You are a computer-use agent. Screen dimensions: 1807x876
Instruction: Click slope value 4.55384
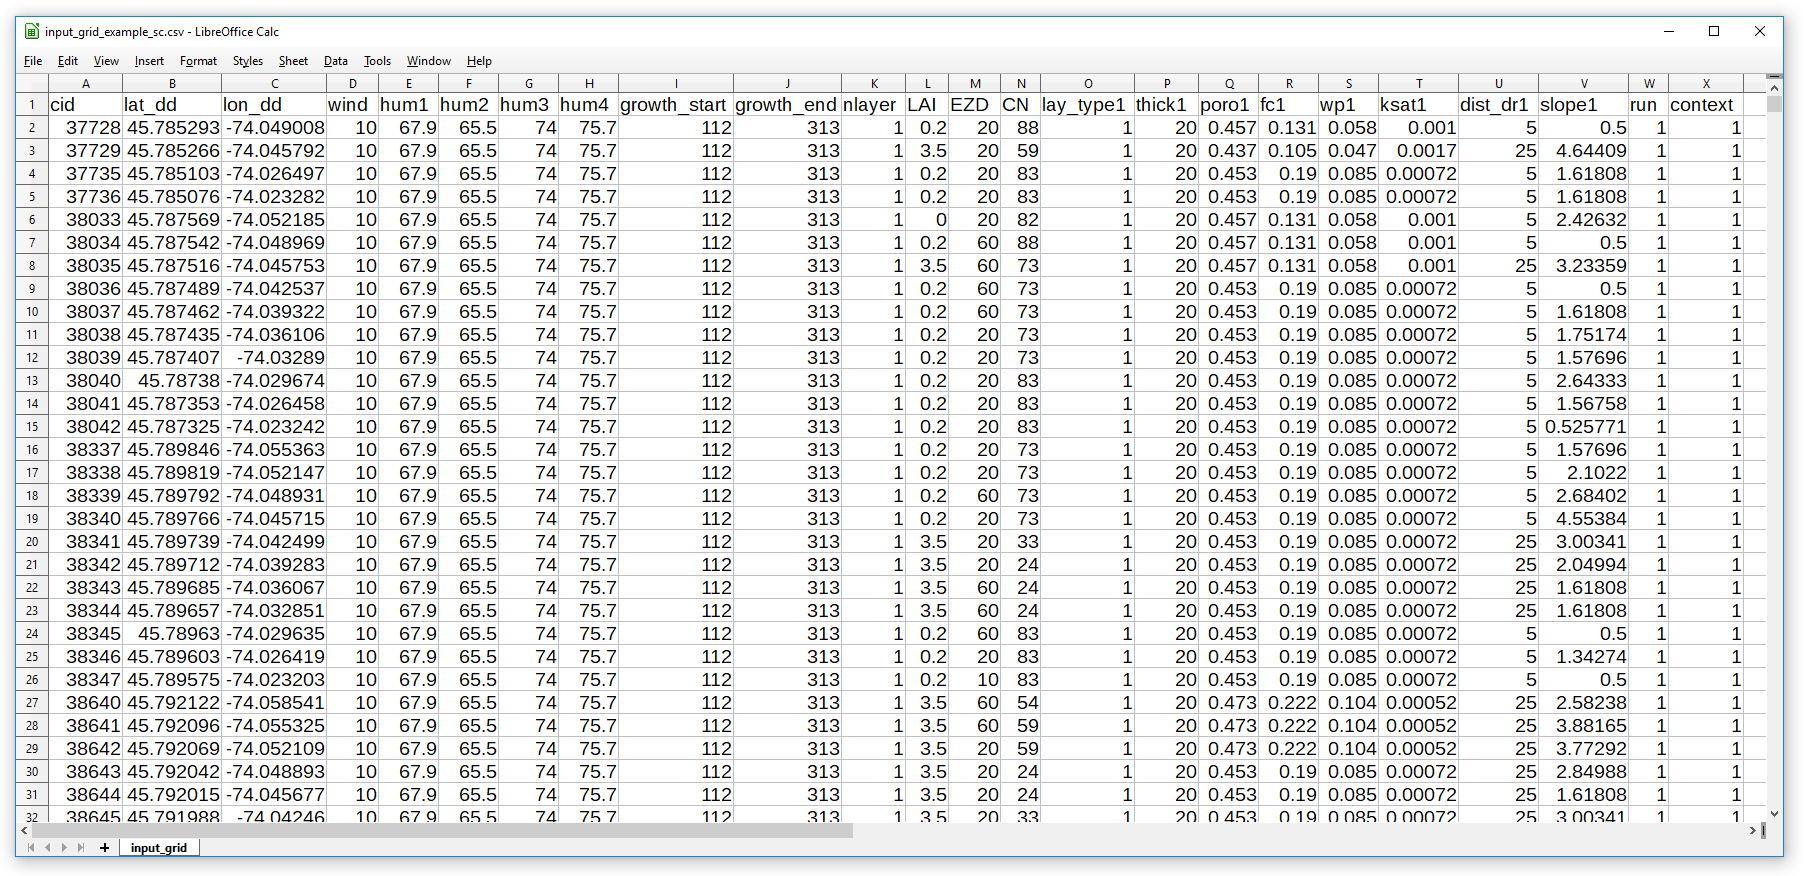tap(1584, 519)
